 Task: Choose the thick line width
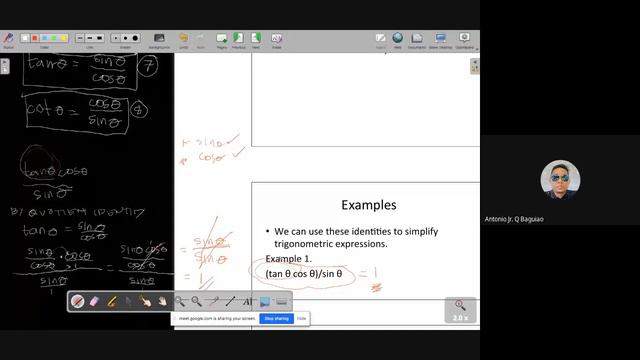pyautogui.click(x=100, y=38)
